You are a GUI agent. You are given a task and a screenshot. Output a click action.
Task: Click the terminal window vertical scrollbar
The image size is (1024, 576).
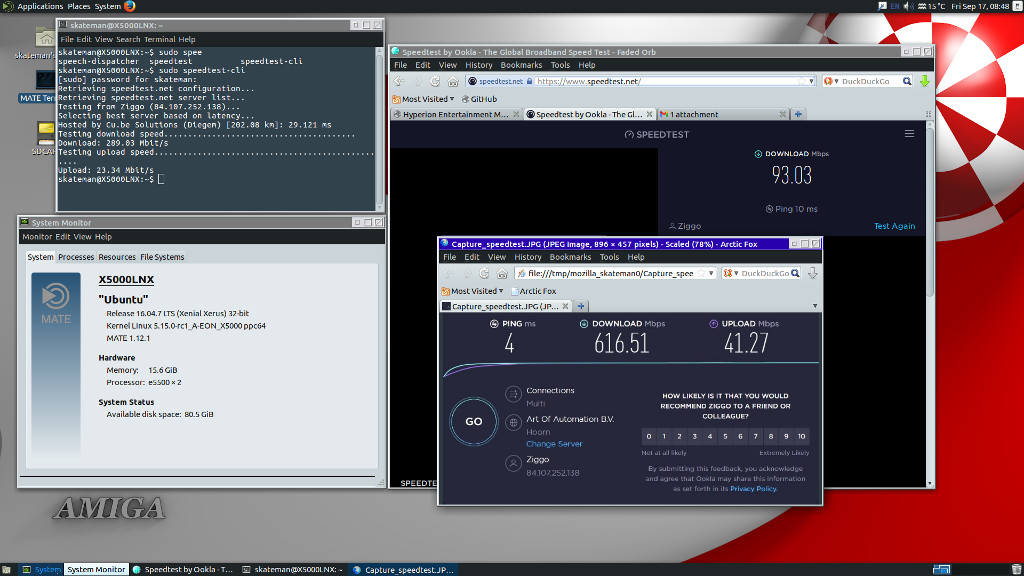(x=379, y=129)
